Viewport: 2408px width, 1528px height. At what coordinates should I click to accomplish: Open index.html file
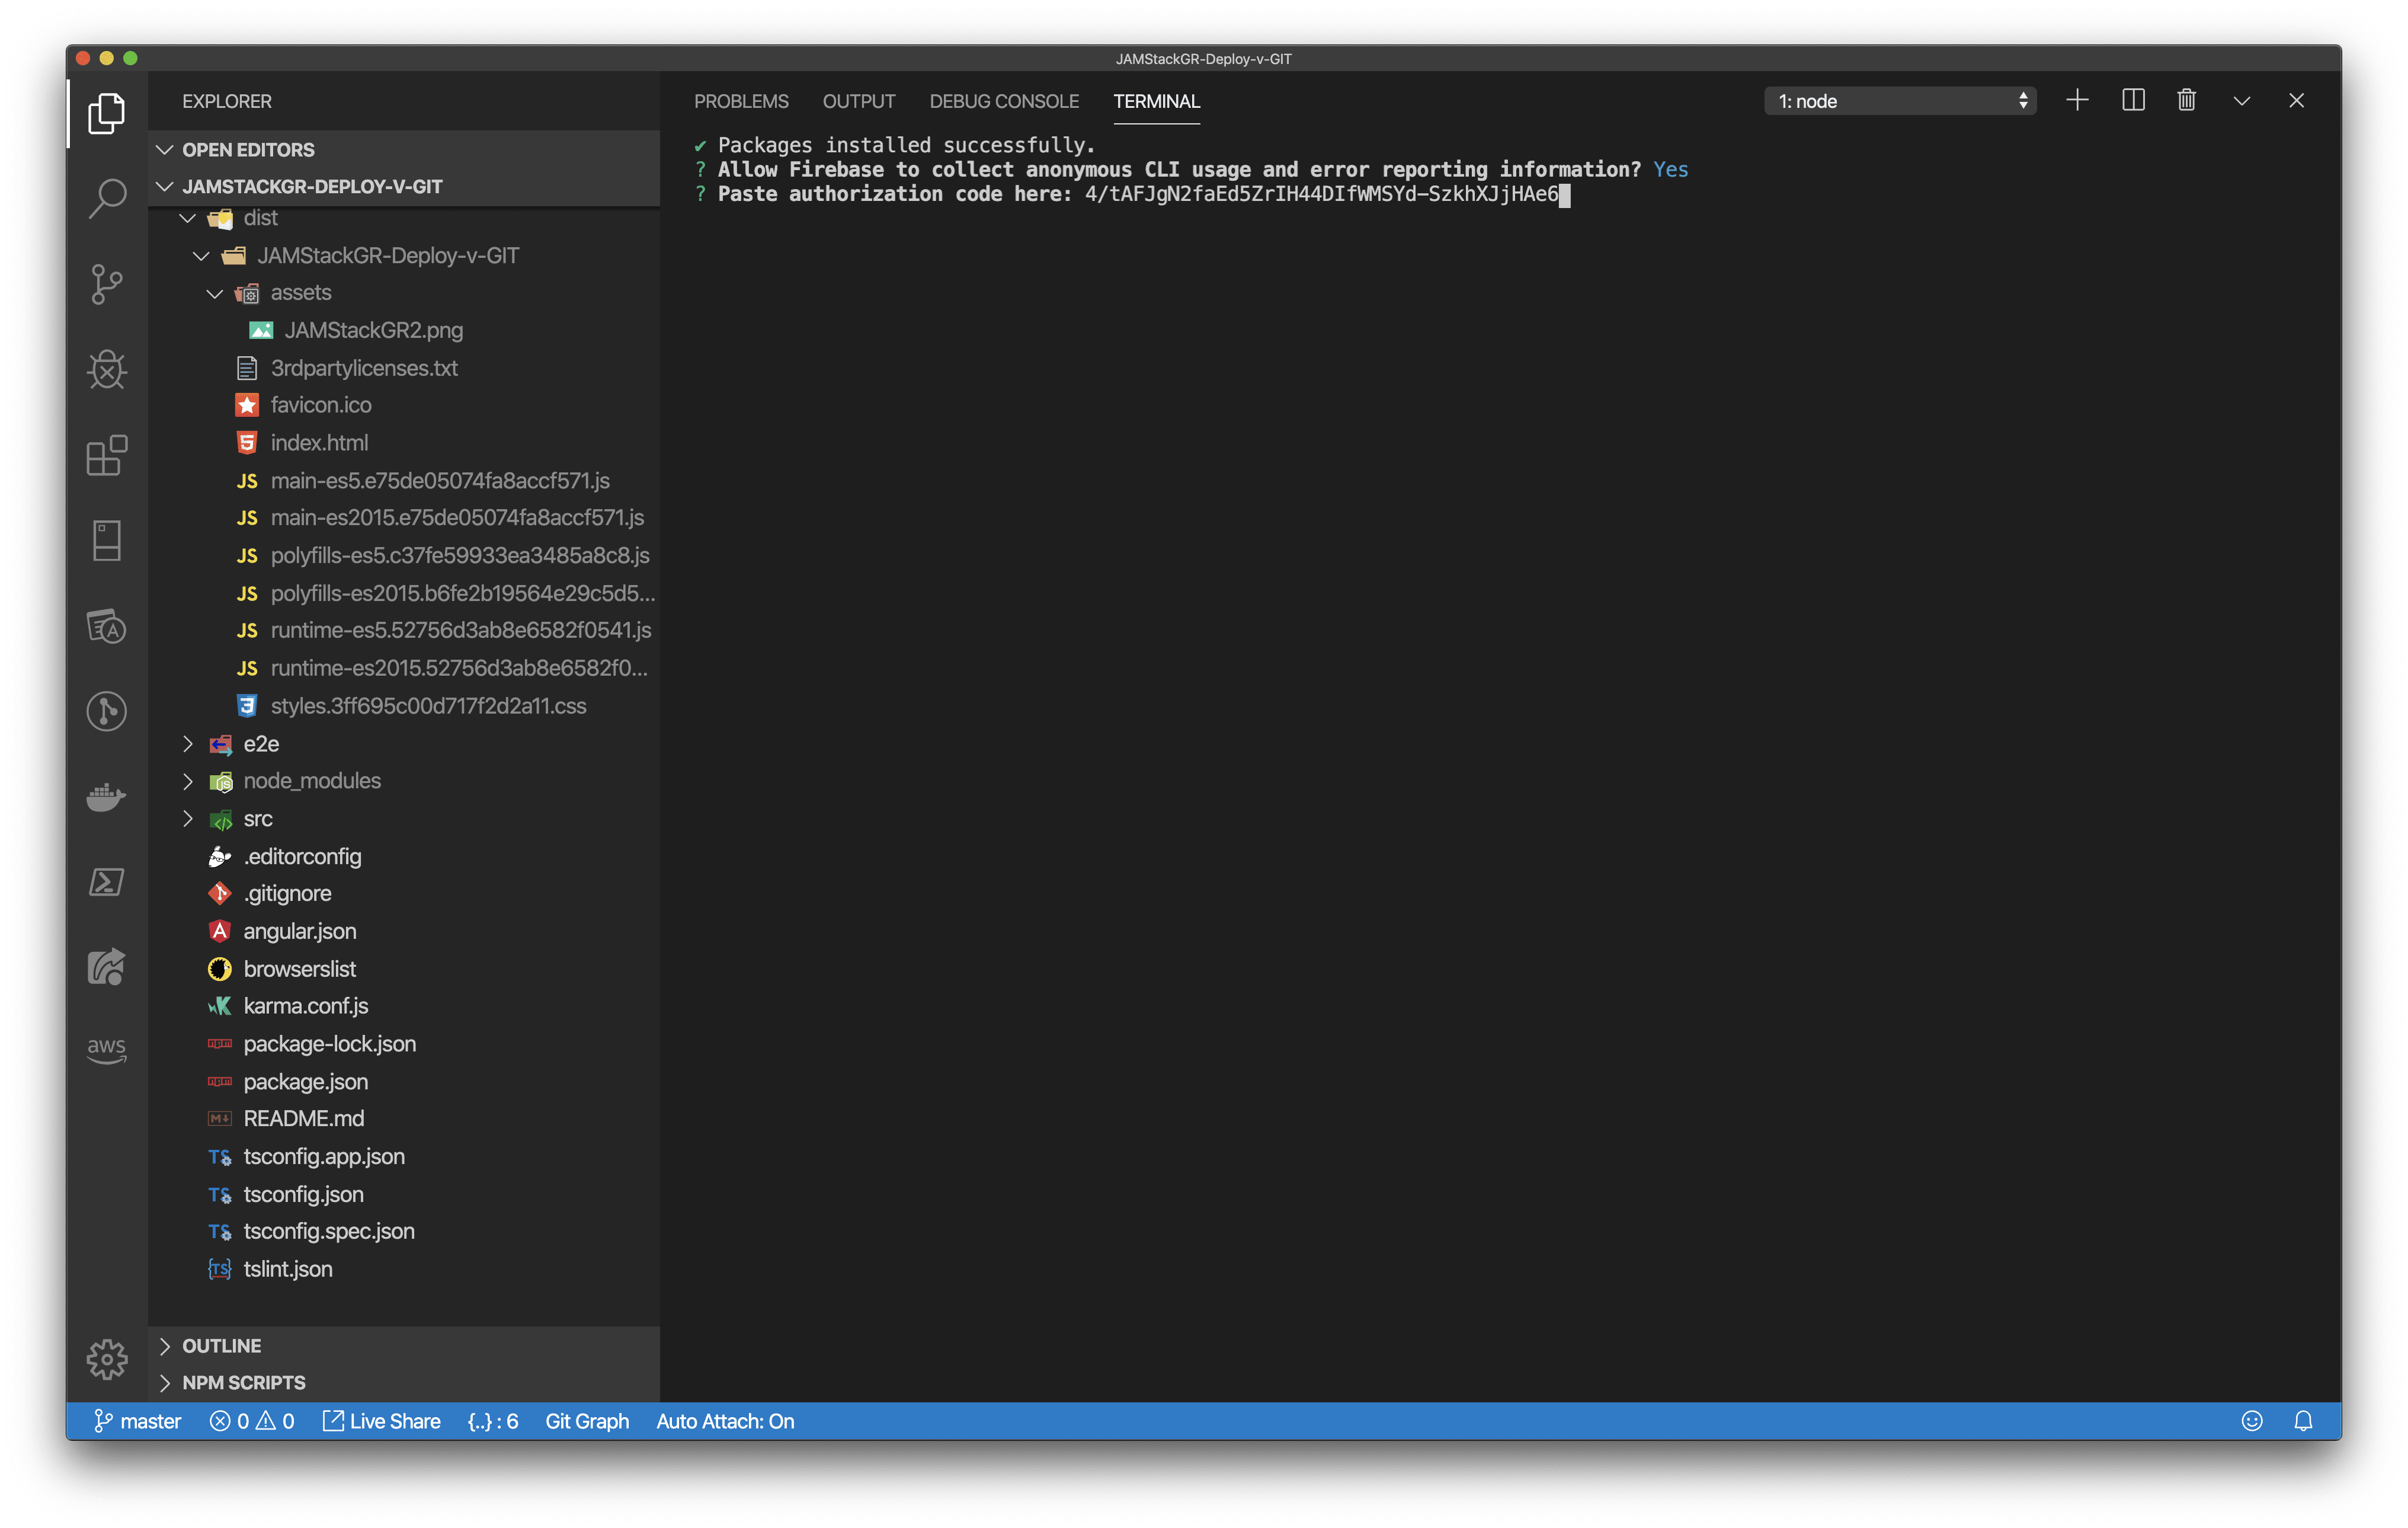[x=404, y=443]
